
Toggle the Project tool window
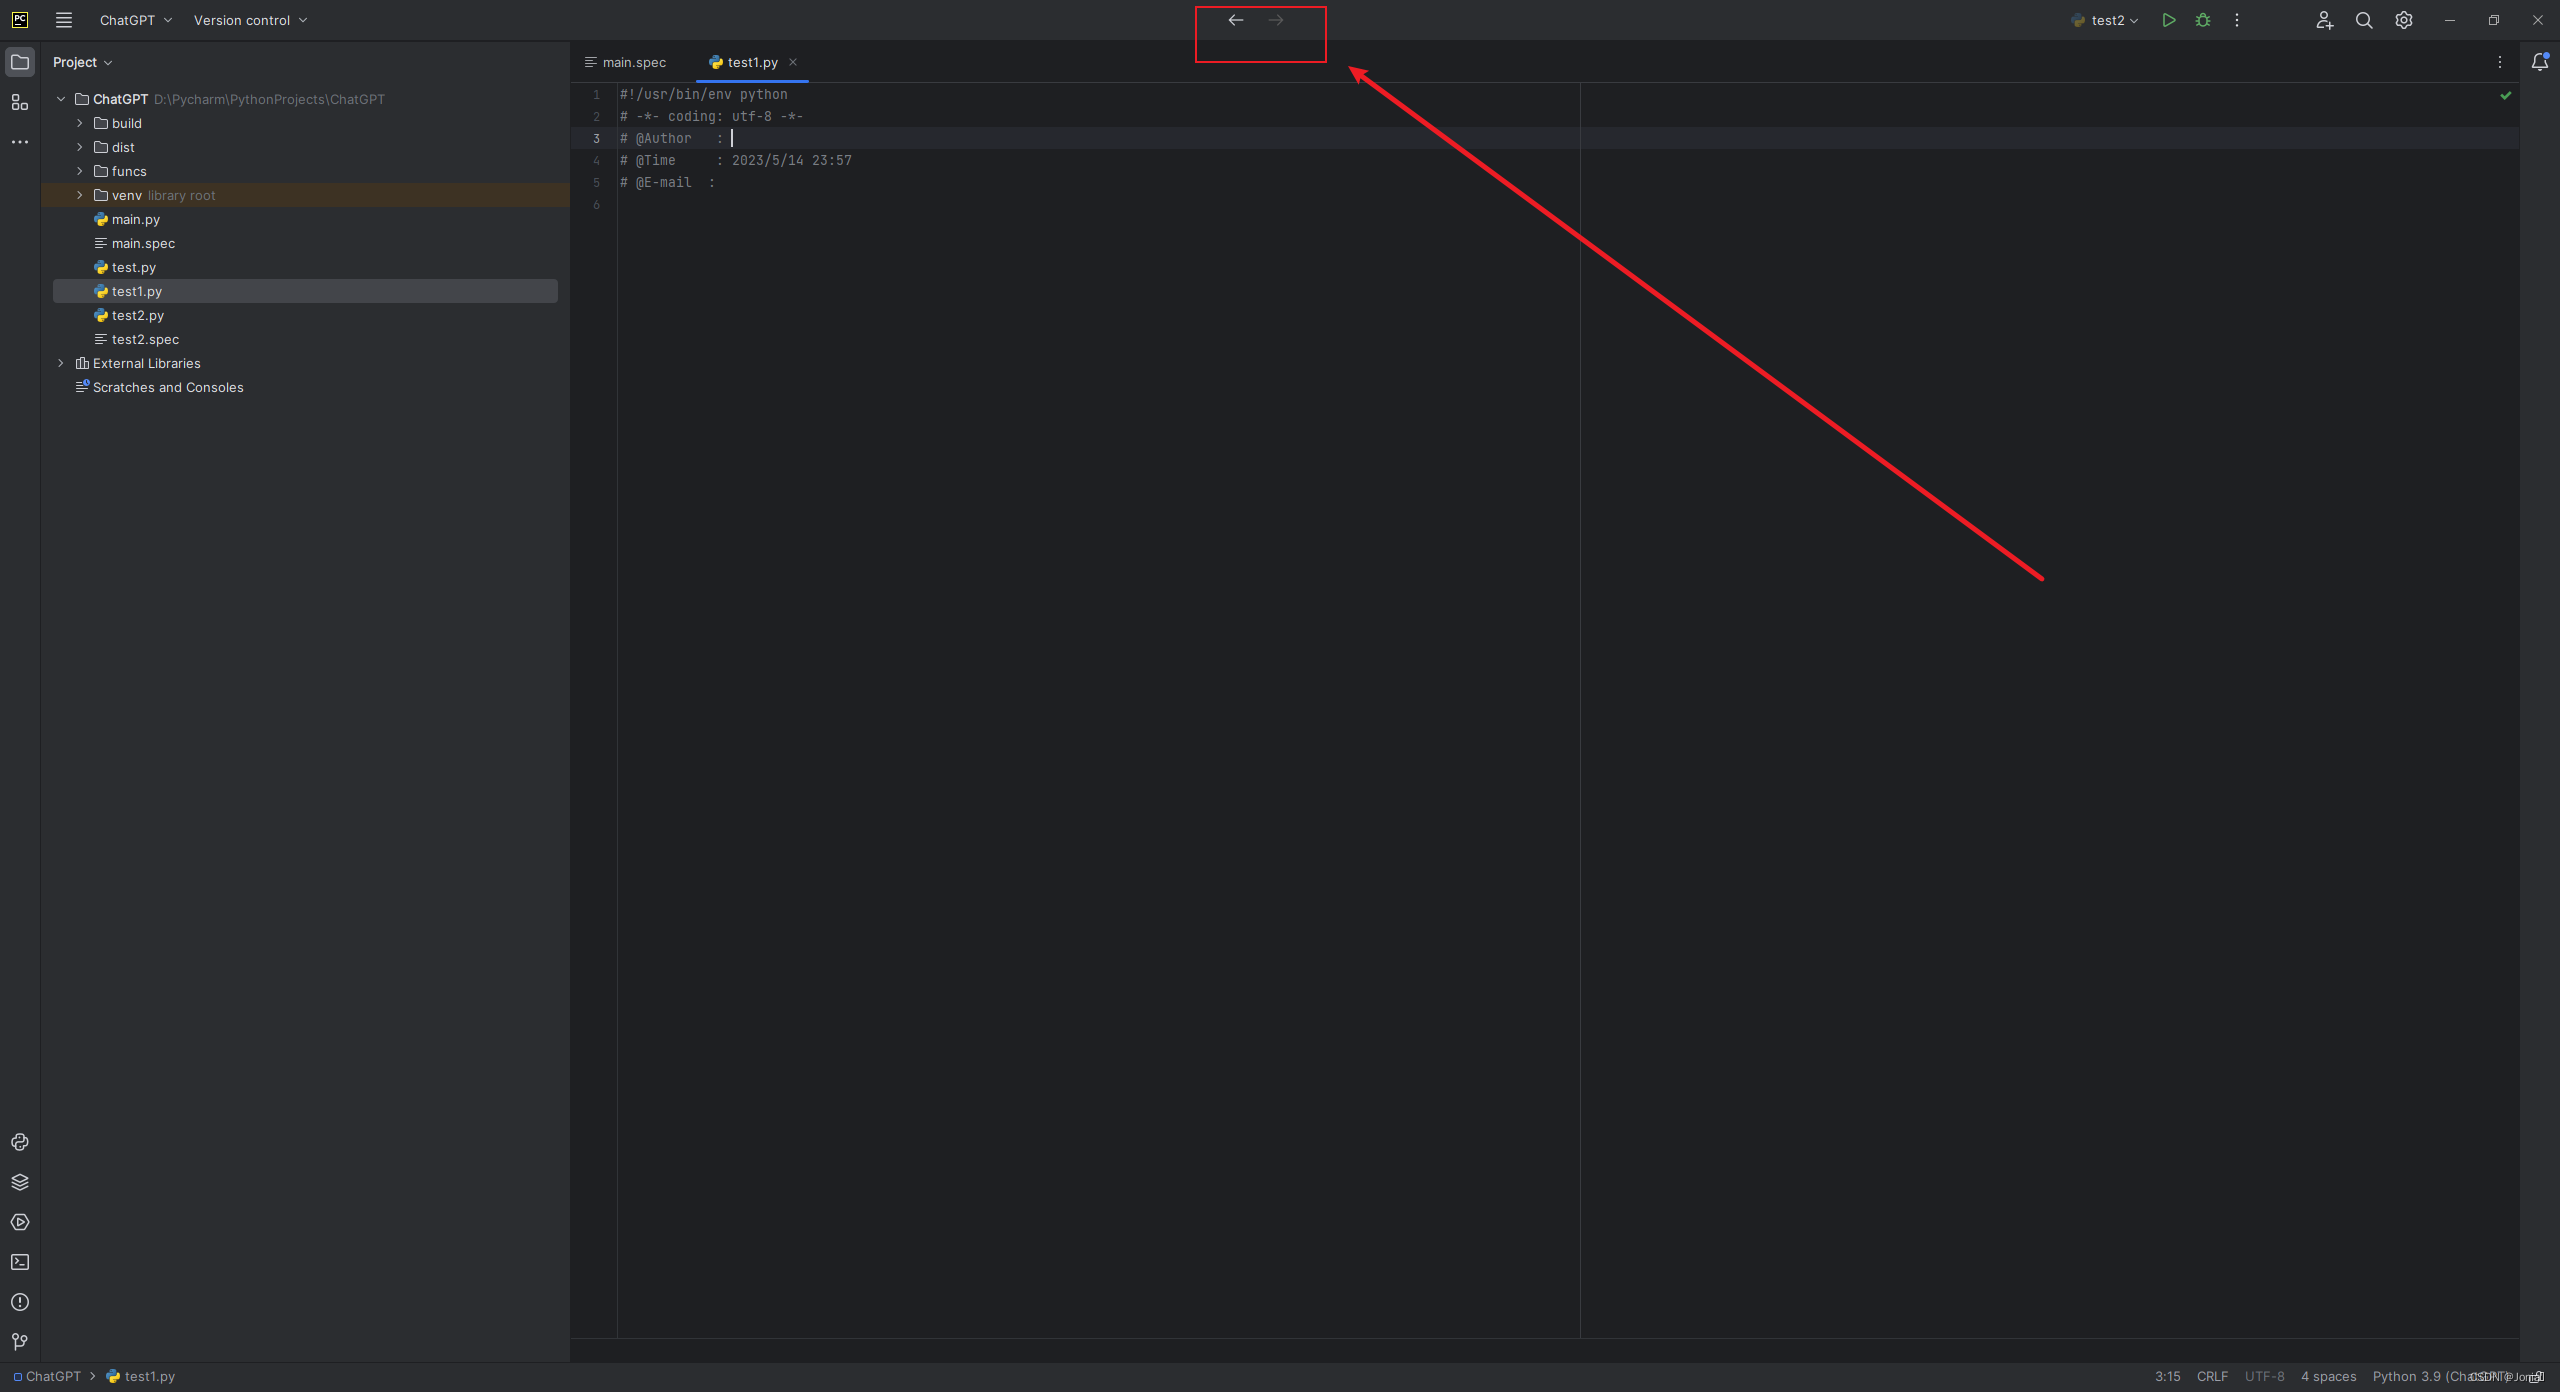tap(20, 62)
